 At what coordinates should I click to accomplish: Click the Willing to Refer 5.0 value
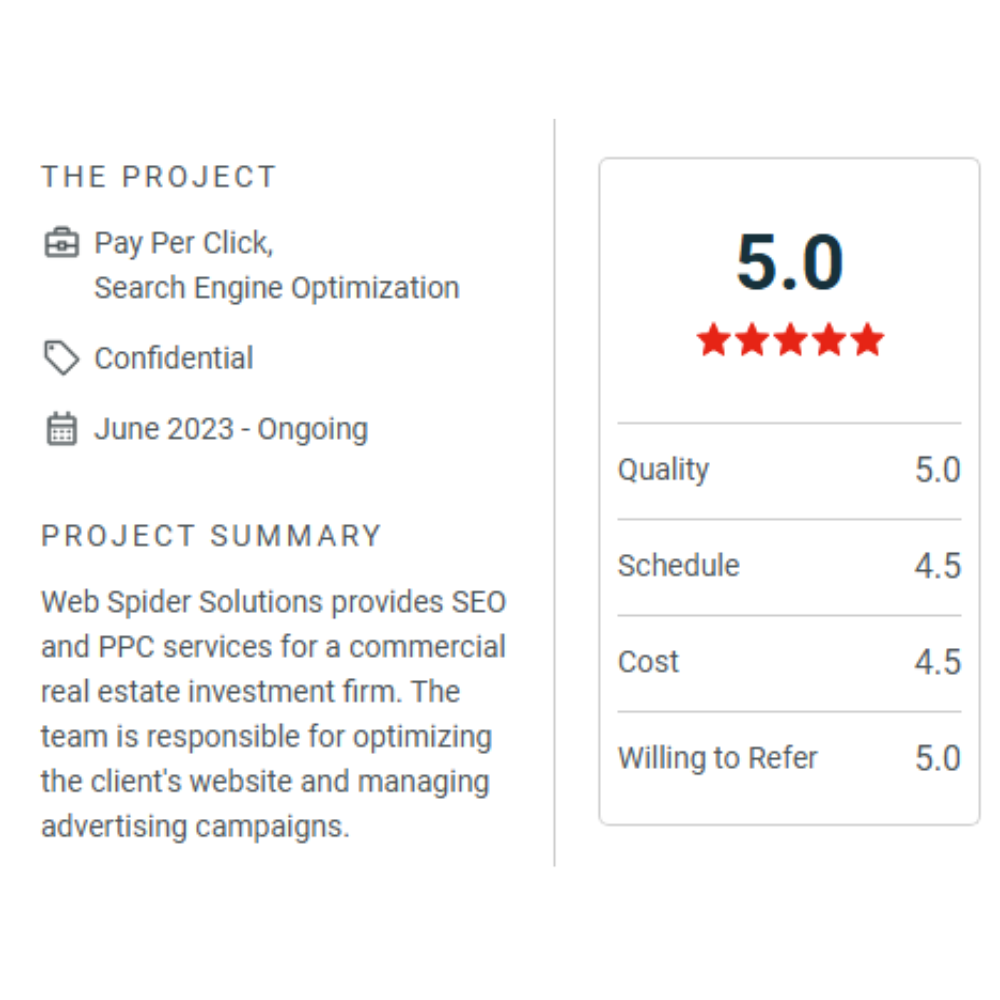[x=937, y=758]
